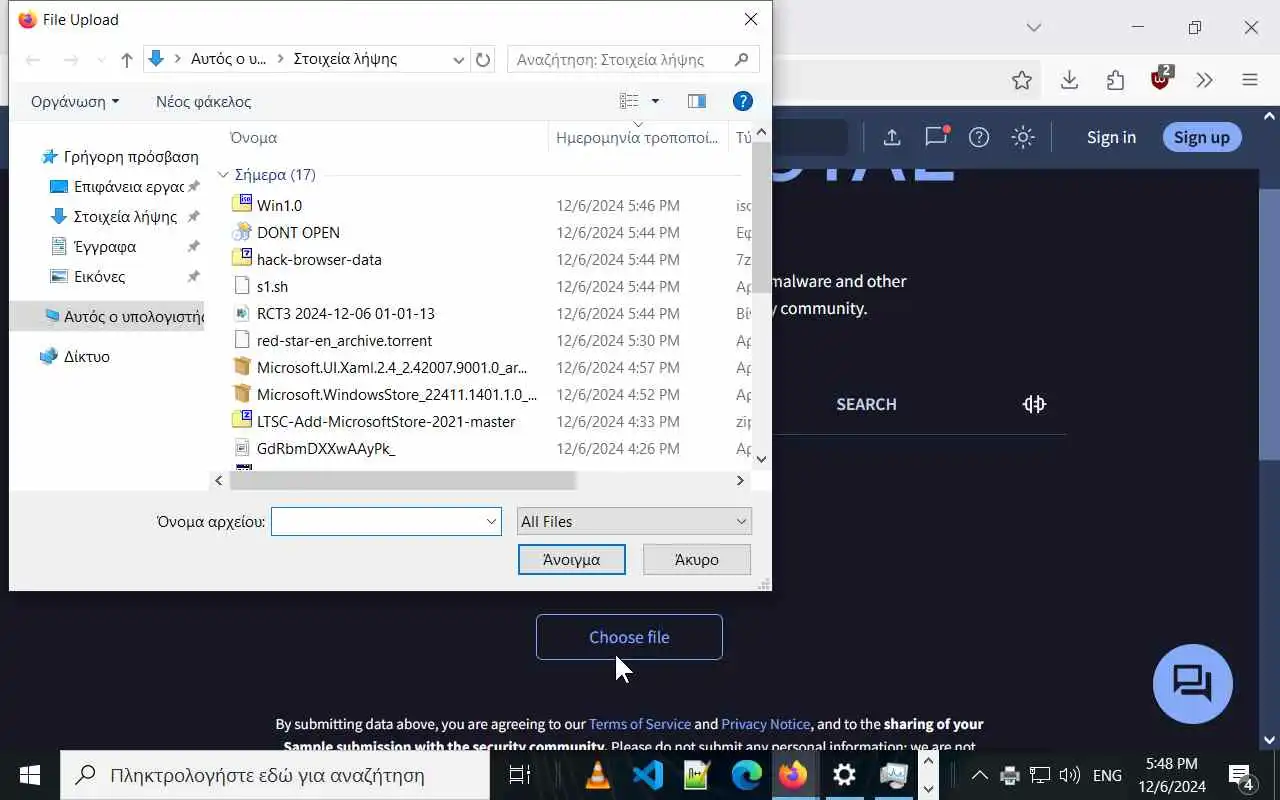The height and width of the screenshot is (800, 1280).
Task: Click the Sign up button
Action: 1202,137
